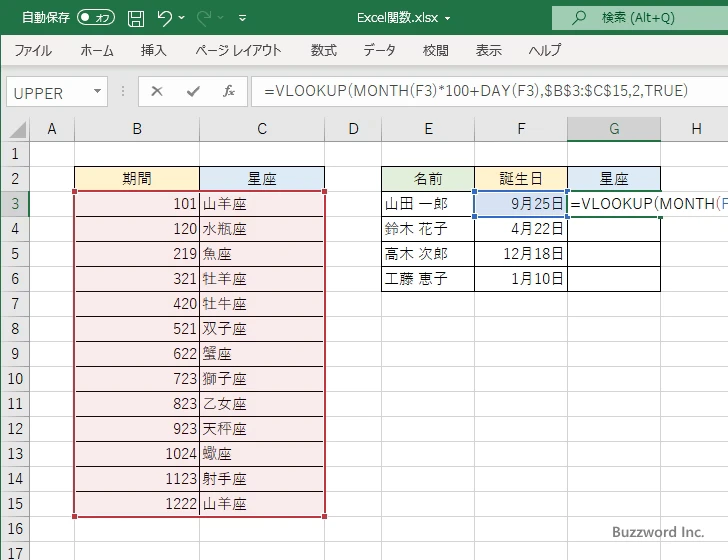Image resolution: width=728 pixels, height=560 pixels.
Task: Expand the Name Box dropdown arrow
Action: click(98, 91)
